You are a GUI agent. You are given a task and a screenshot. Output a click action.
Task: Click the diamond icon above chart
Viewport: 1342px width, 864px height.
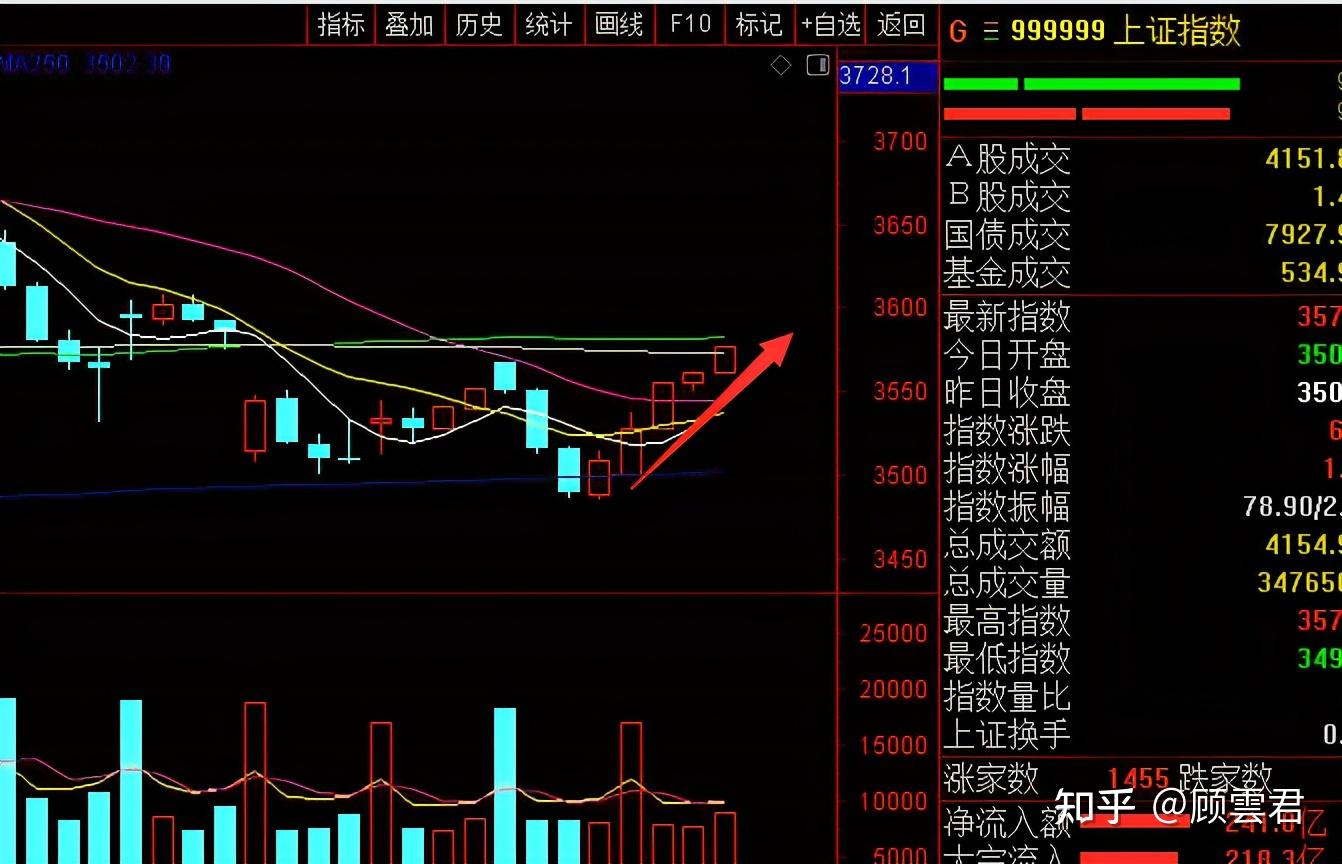tap(781, 65)
